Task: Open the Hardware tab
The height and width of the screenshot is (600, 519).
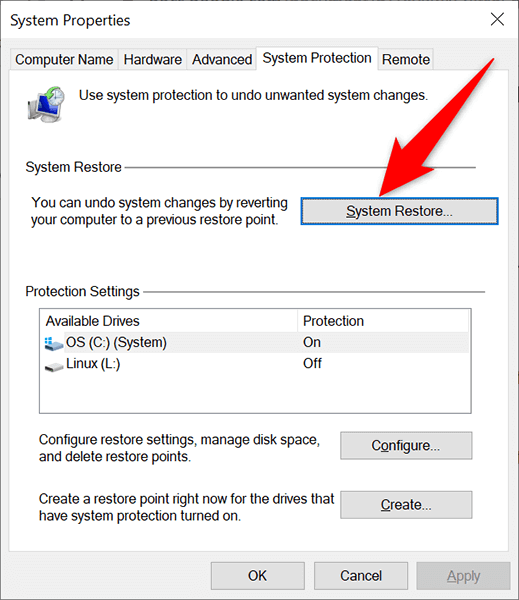Action: (152, 60)
